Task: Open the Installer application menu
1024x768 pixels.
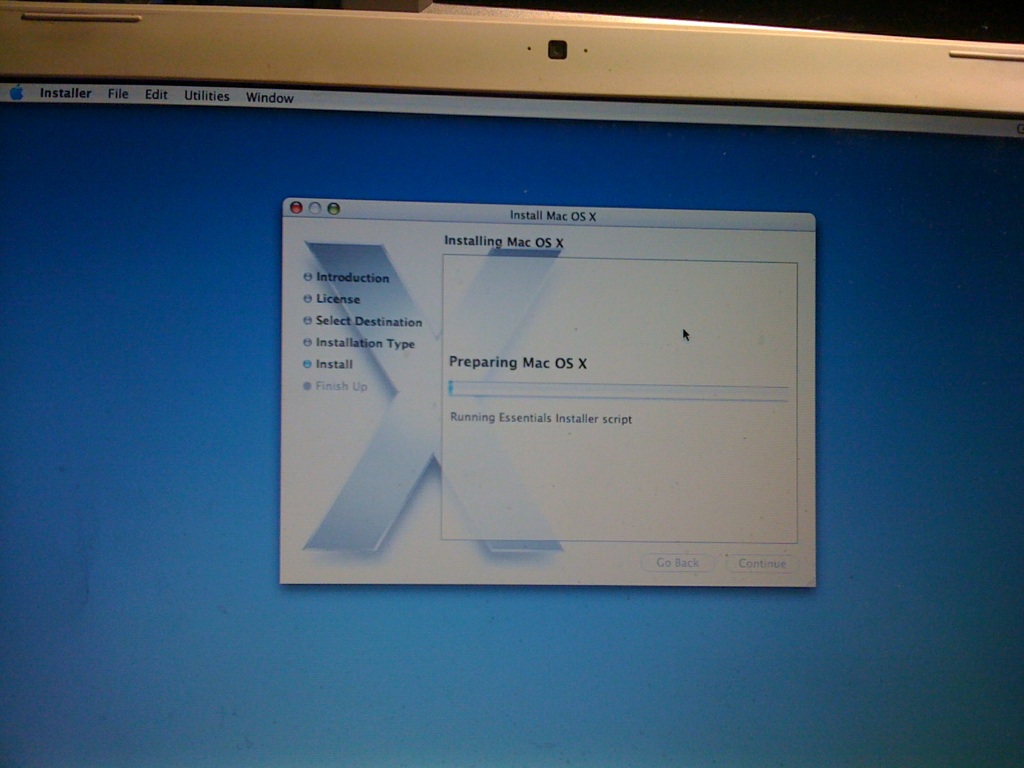Action: click(65, 94)
